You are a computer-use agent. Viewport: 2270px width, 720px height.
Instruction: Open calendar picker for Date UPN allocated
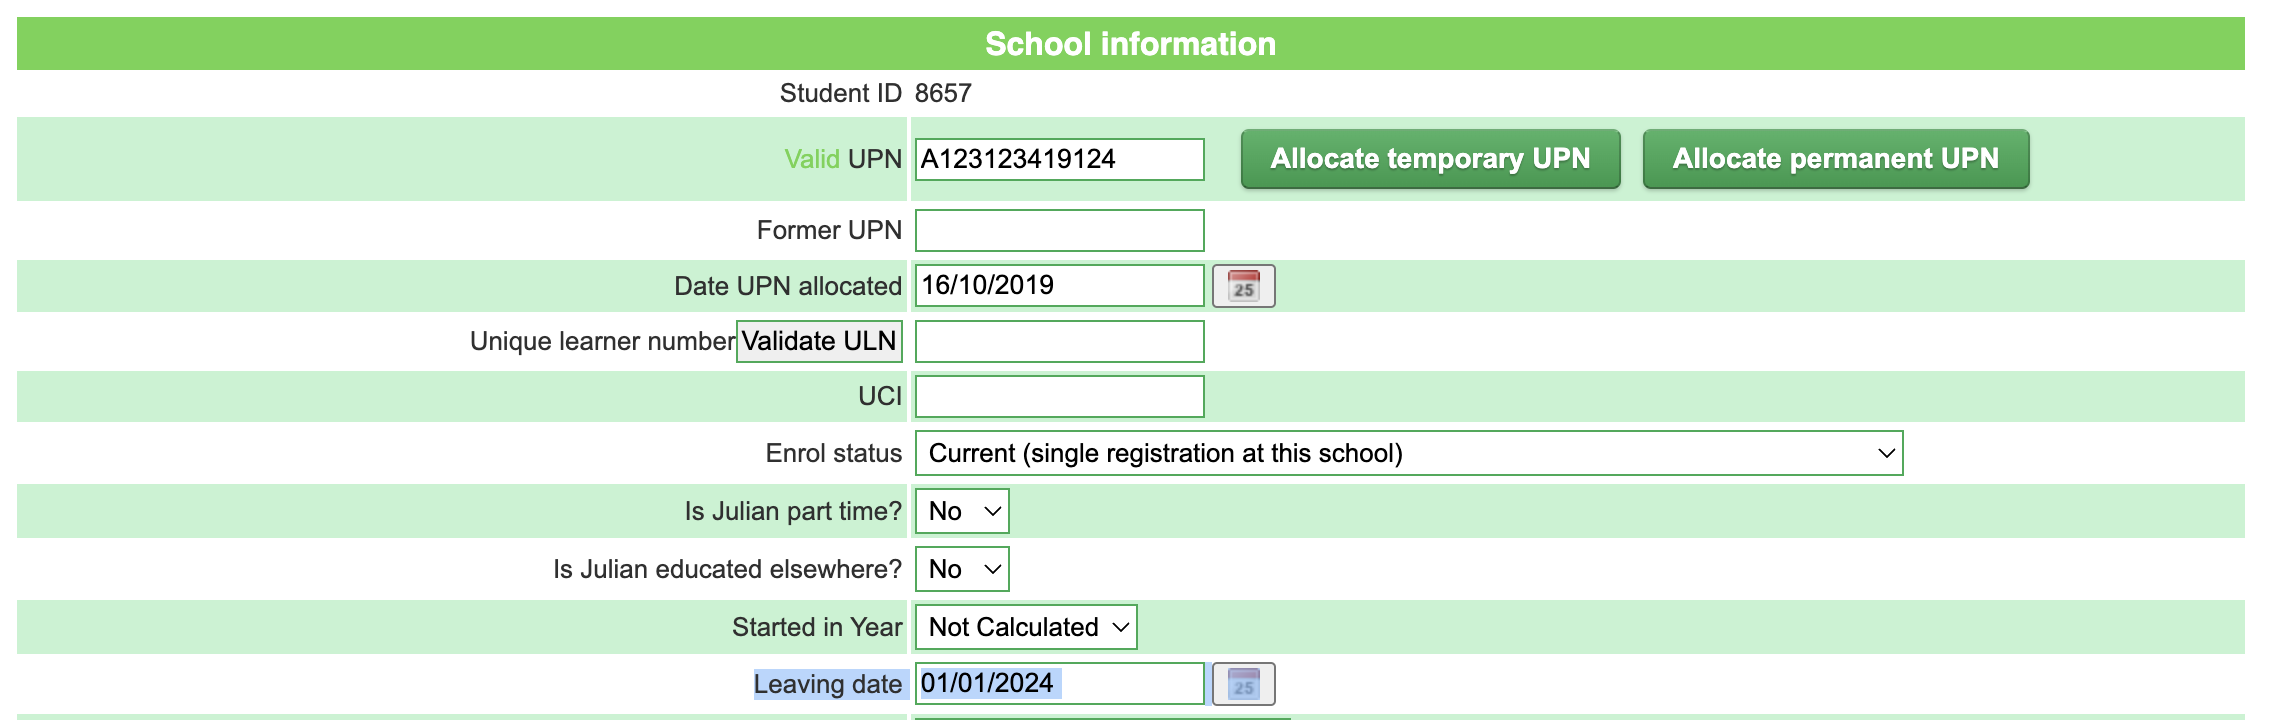1243,286
